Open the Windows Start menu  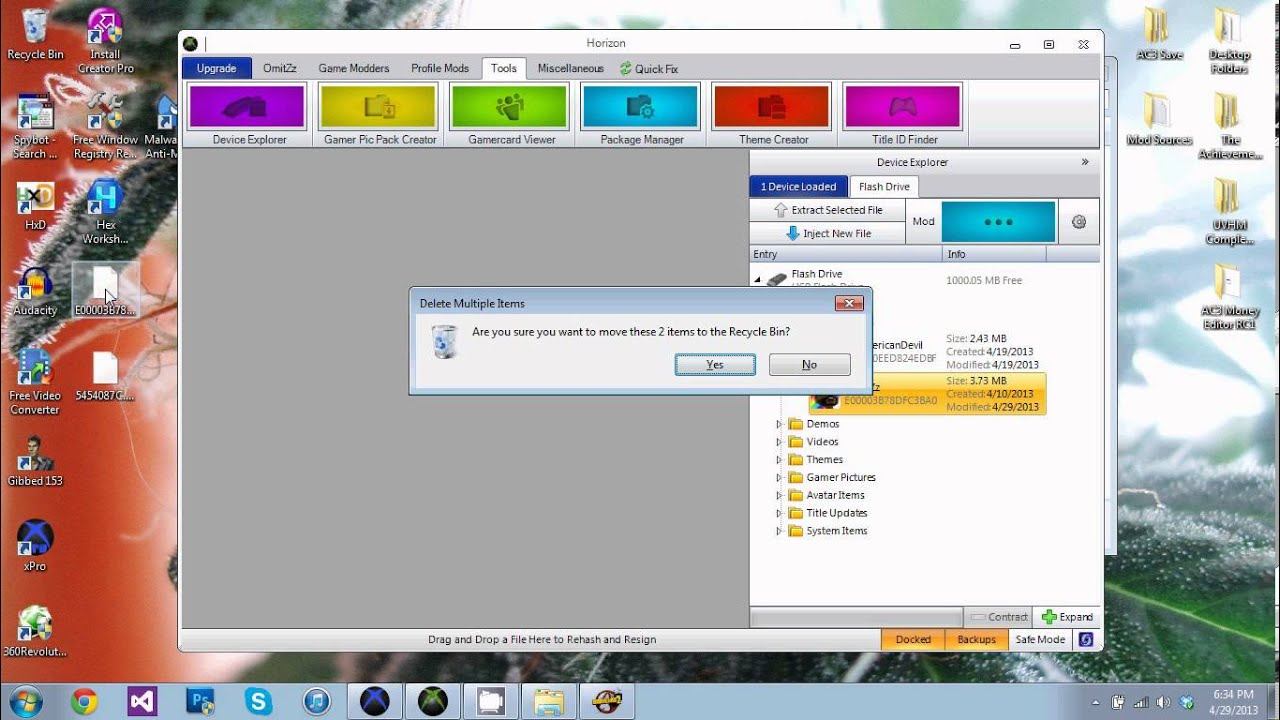pos(27,701)
